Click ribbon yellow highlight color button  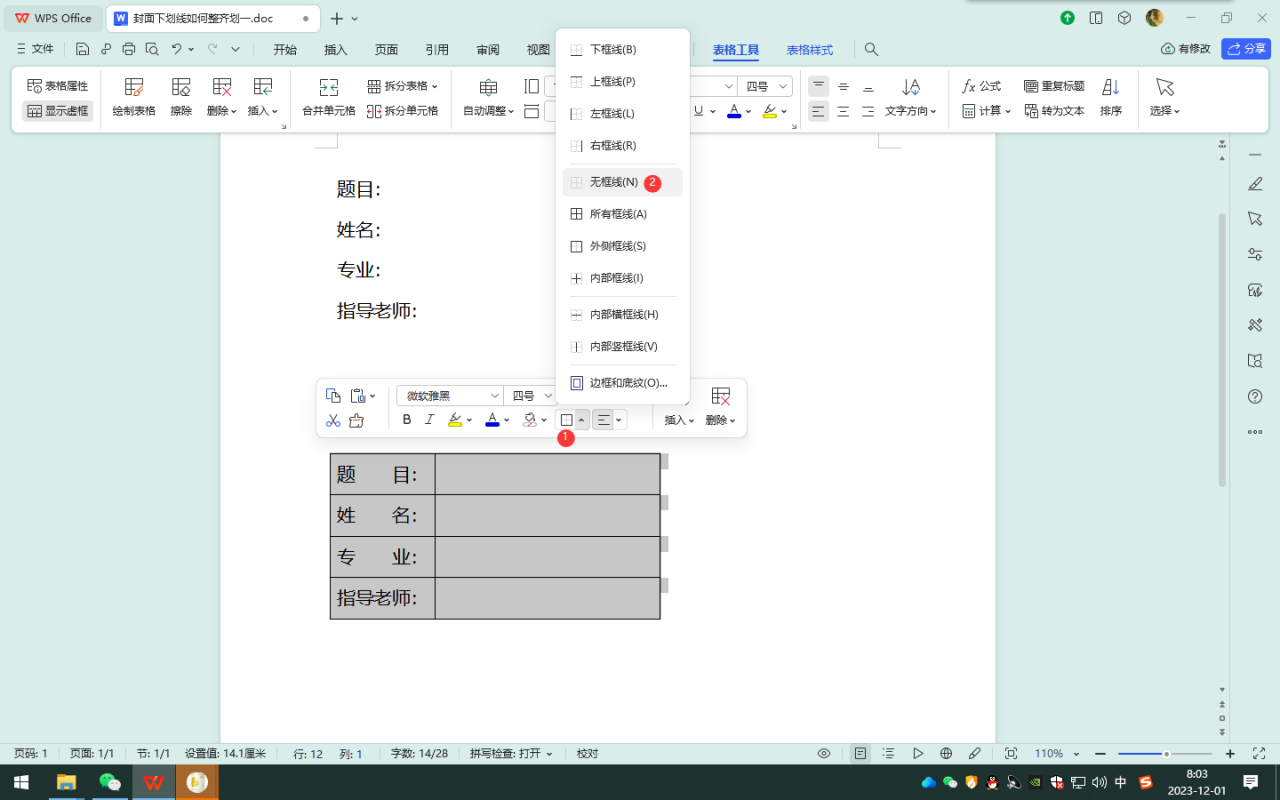(770, 111)
